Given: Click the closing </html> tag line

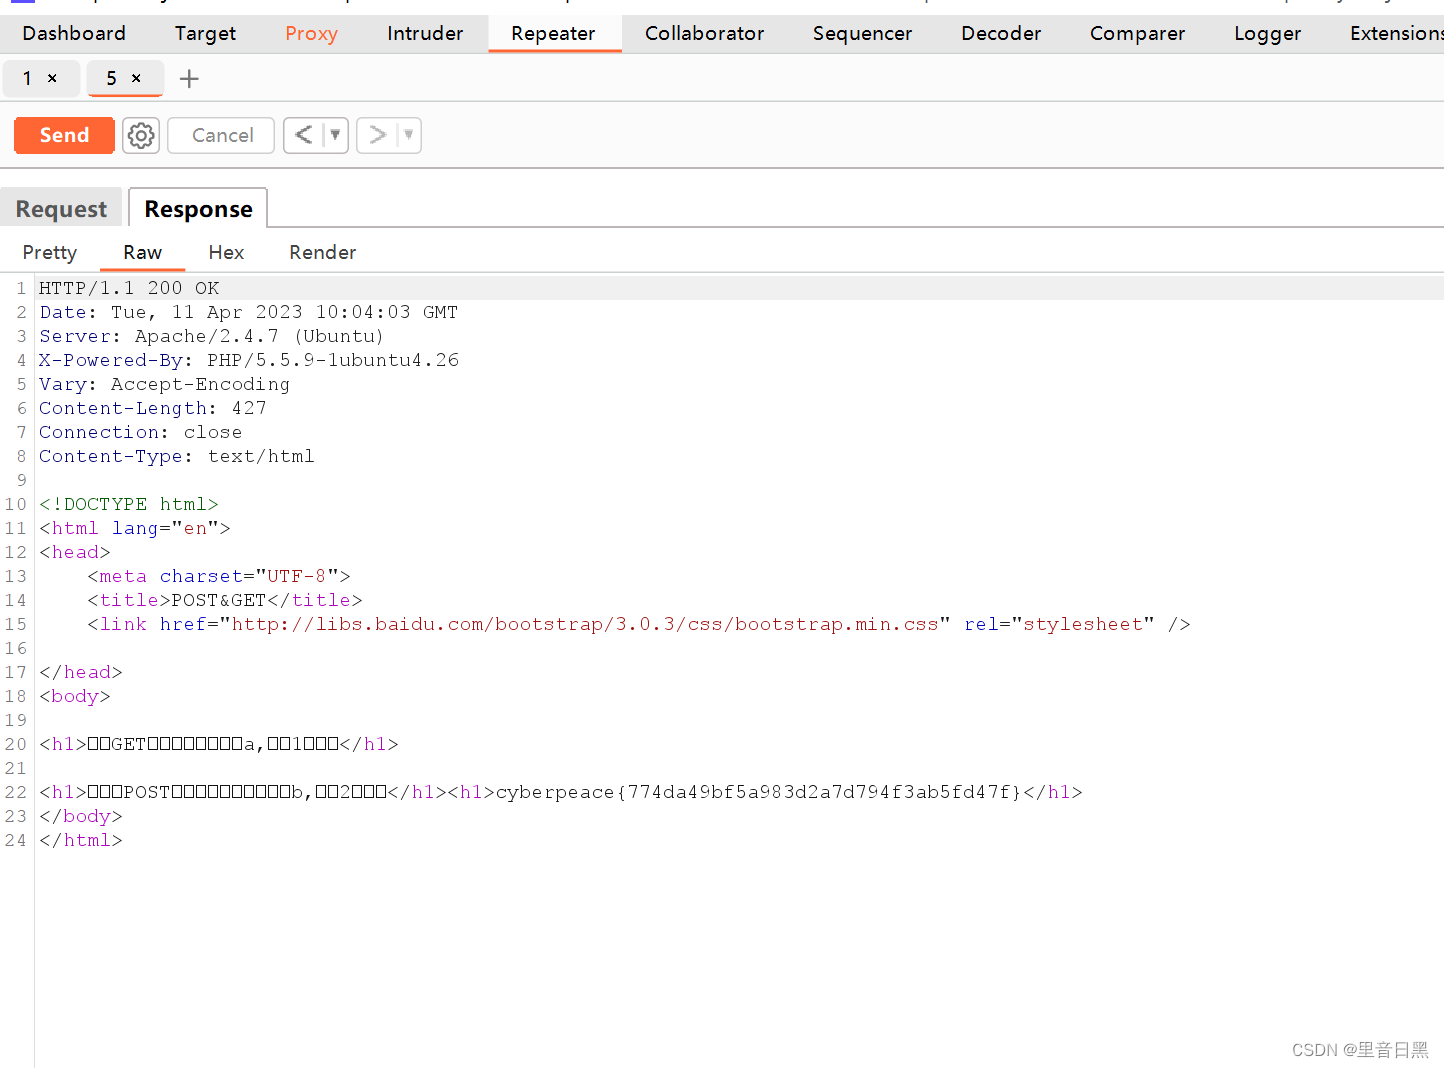Looking at the screenshot, I should pos(81,840).
